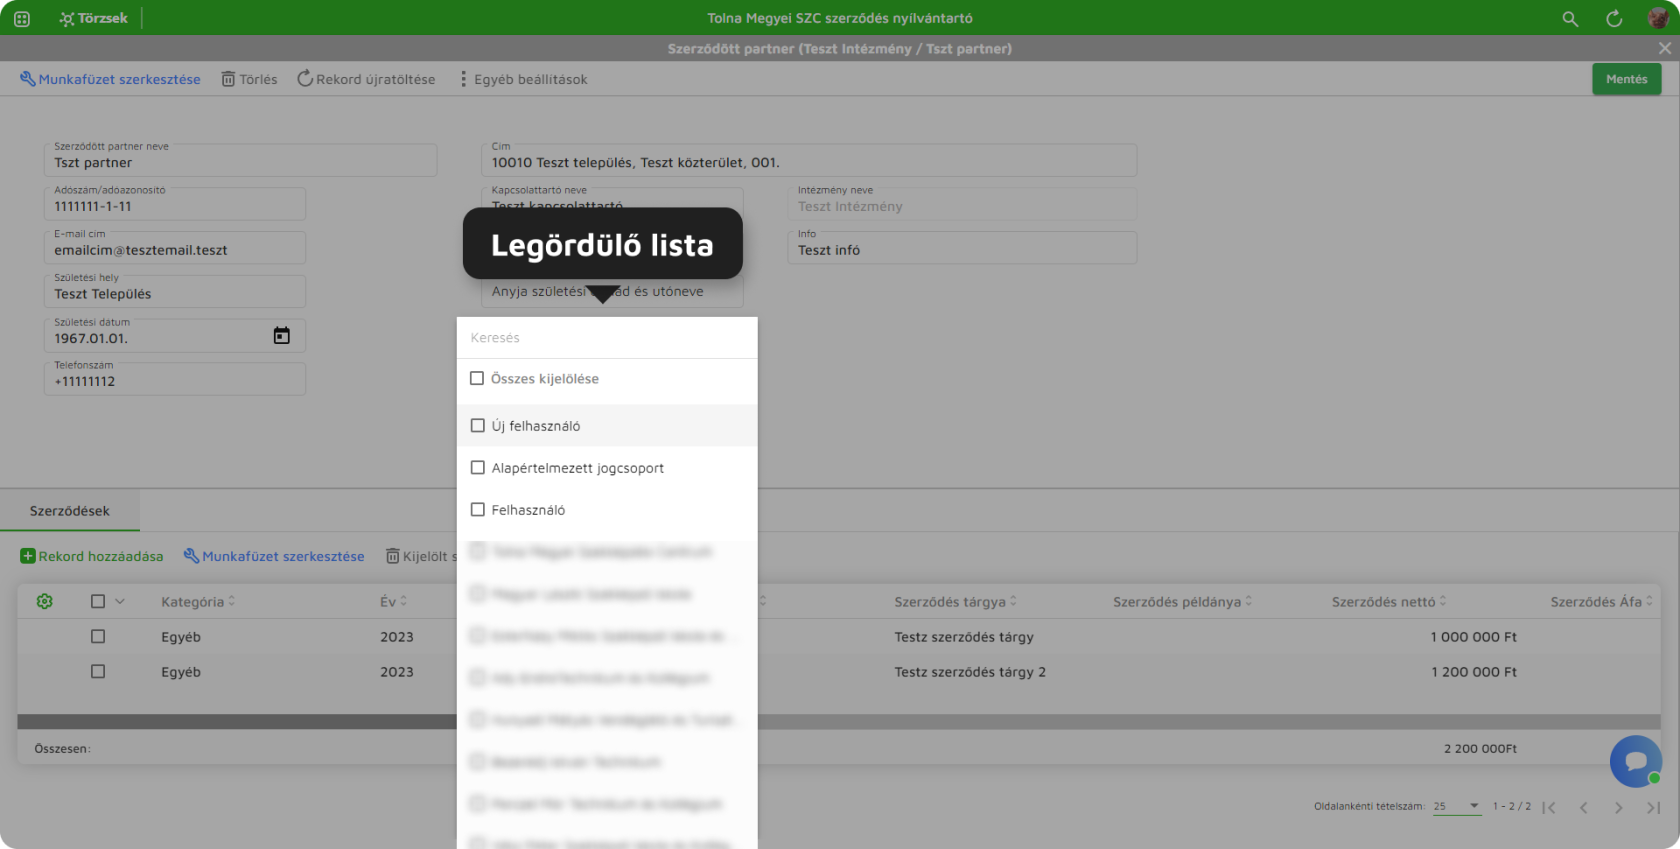The width and height of the screenshot is (1680, 849).
Task: Click the green Mentés button
Action: pyautogui.click(x=1626, y=79)
